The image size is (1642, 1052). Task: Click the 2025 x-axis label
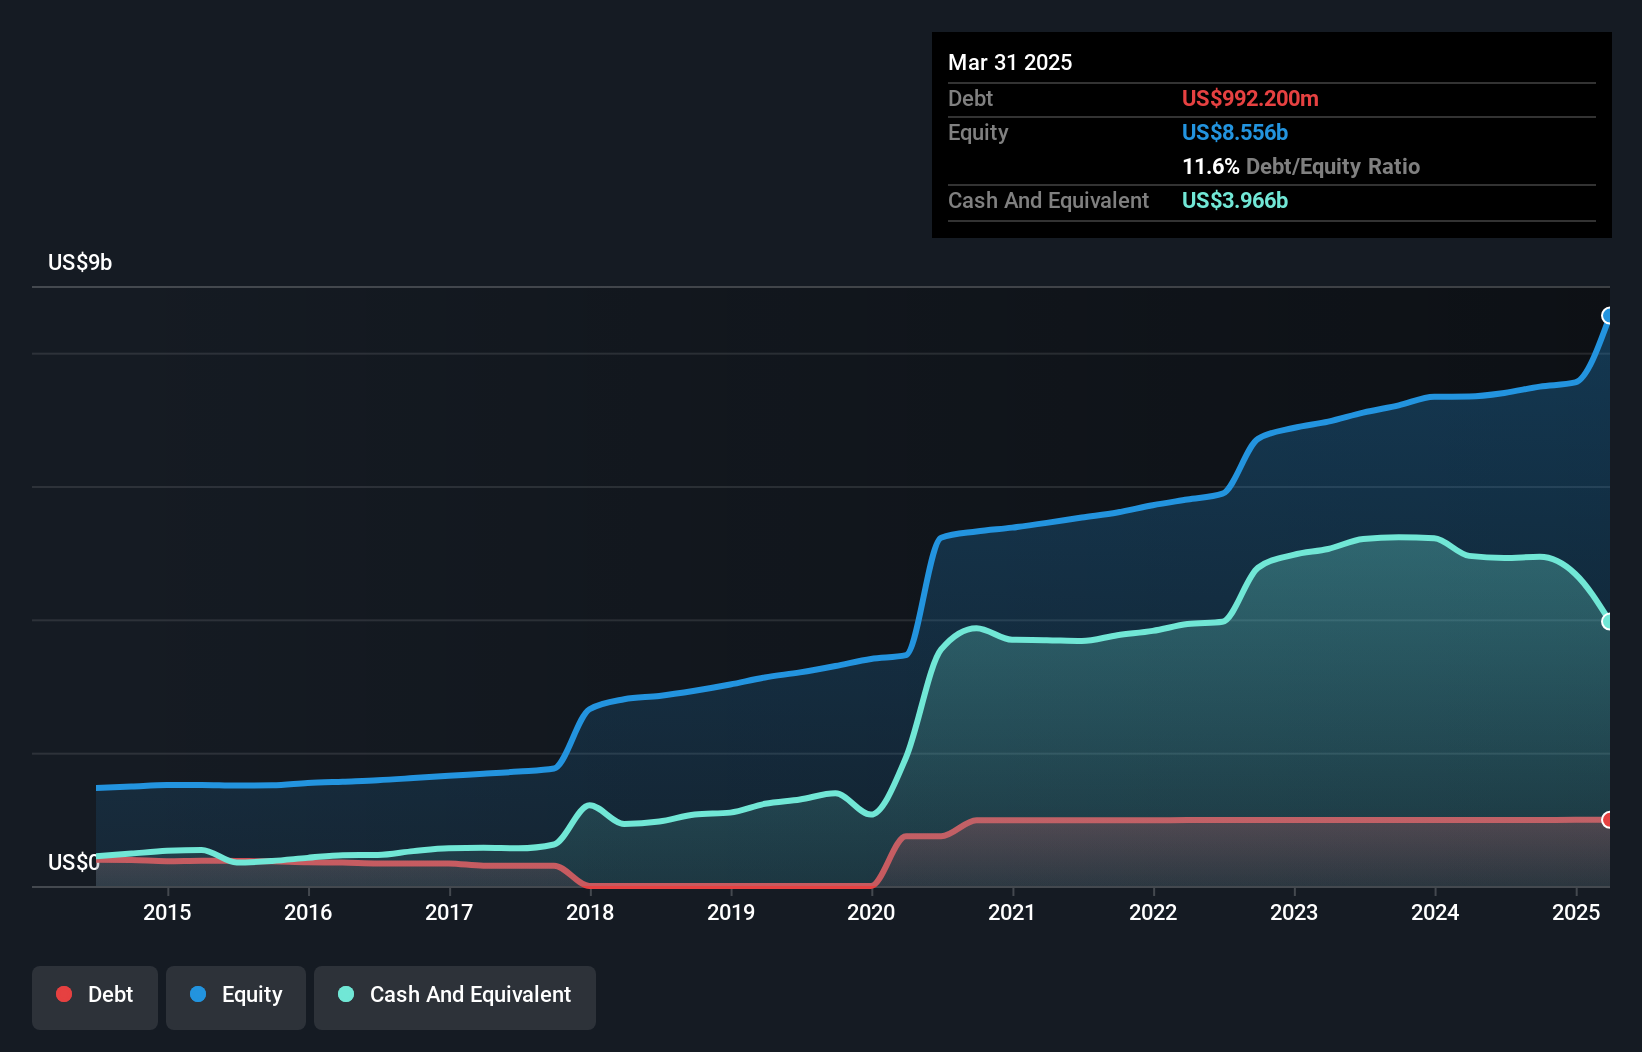click(x=1576, y=912)
